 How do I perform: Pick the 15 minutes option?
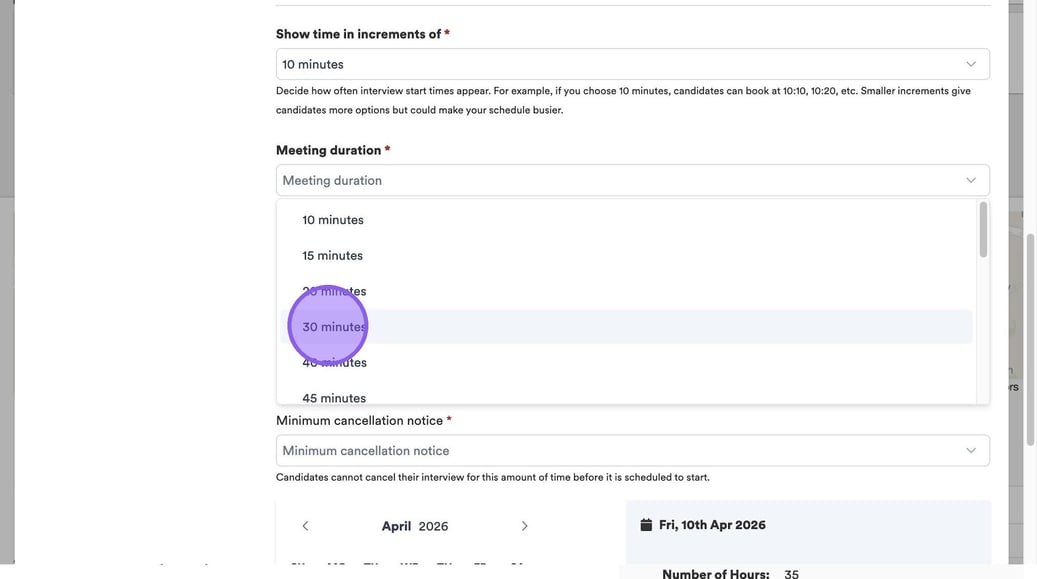point(332,256)
